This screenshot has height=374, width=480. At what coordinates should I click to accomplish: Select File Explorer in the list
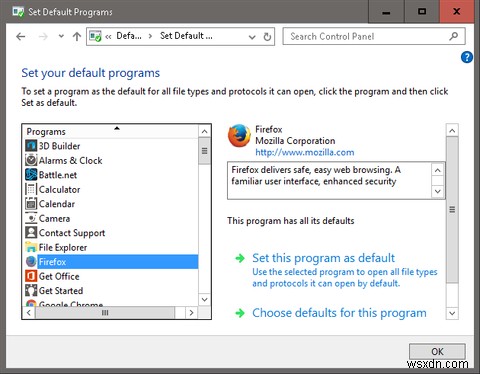[x=63, y=247]
